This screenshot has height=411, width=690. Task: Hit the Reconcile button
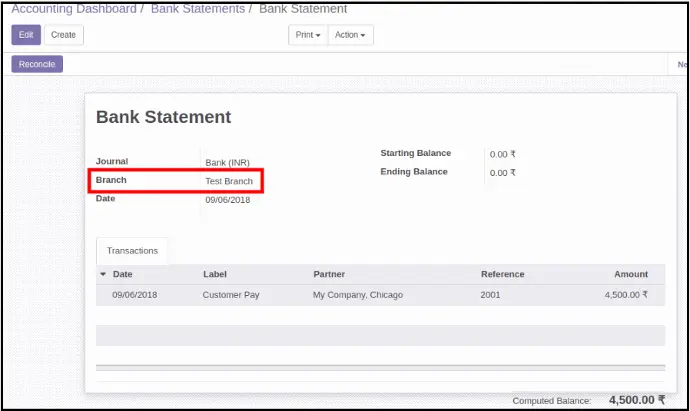[x=37, y=64]
